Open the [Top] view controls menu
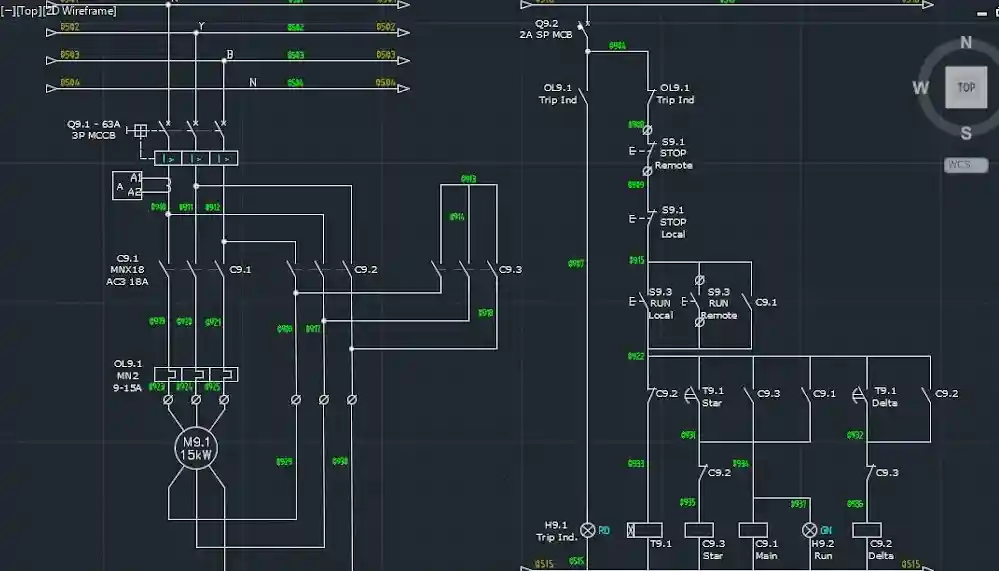Screen dimensions: 999x571 coord(28,11)
